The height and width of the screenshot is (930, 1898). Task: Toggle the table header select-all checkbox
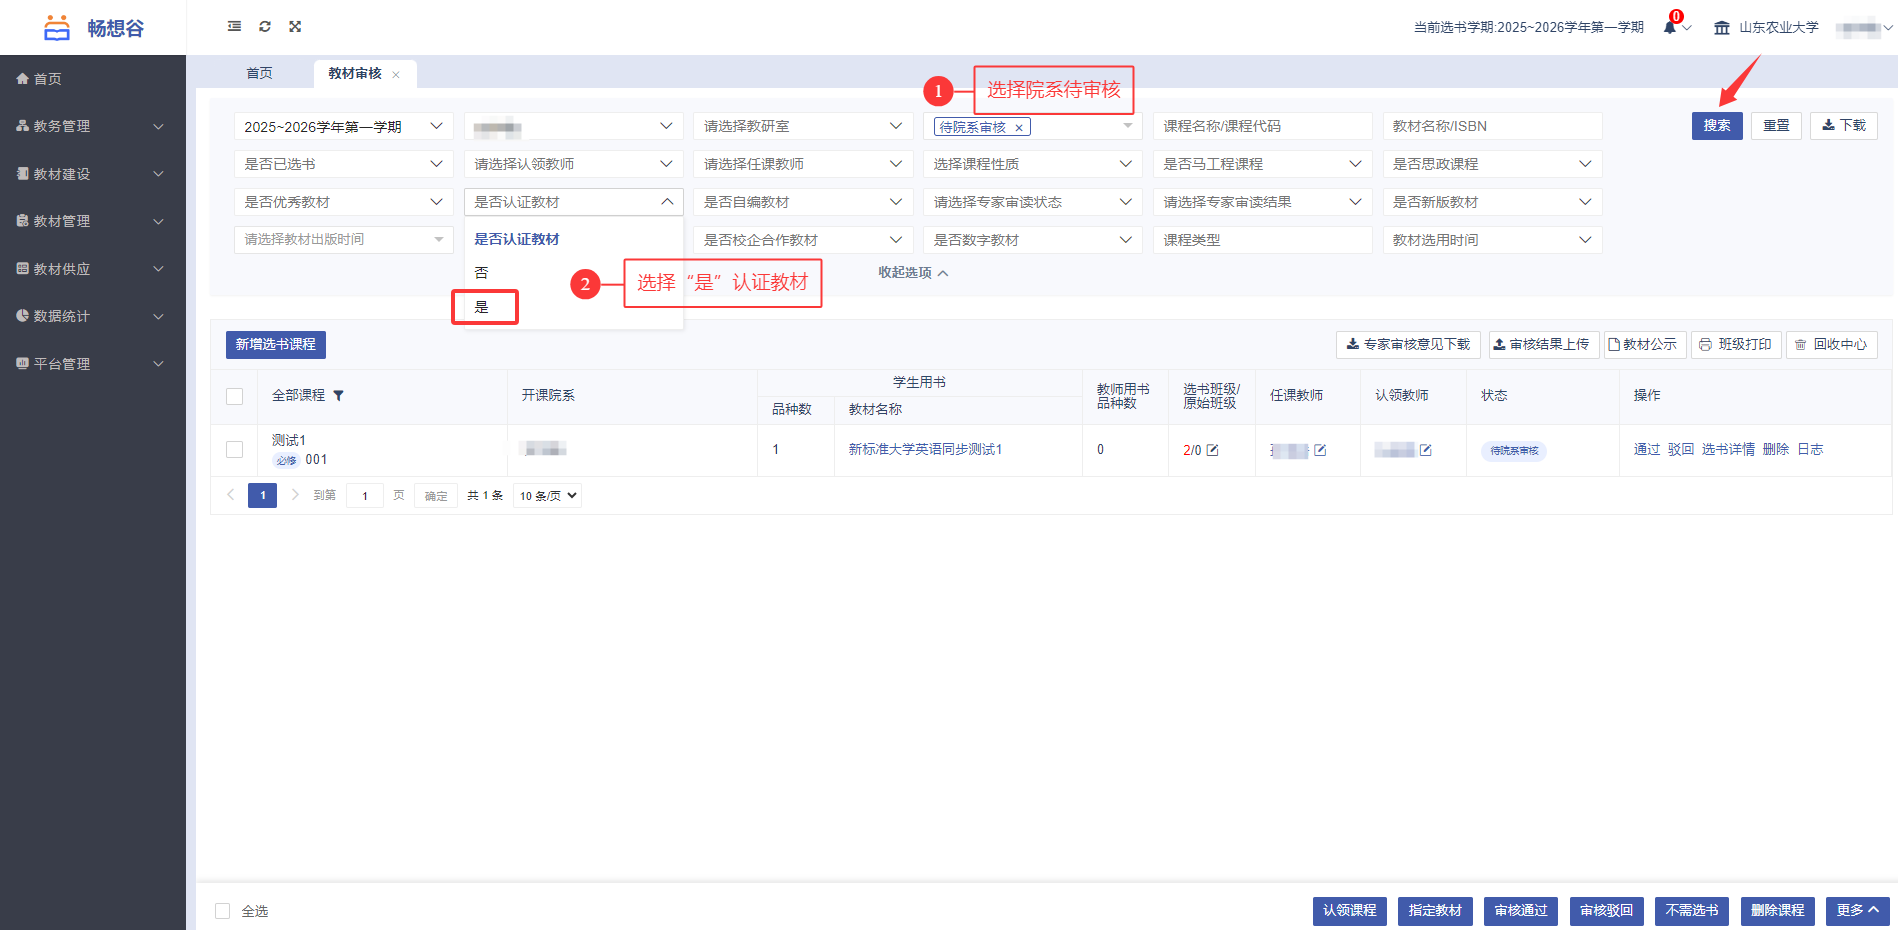coord(235,396)
